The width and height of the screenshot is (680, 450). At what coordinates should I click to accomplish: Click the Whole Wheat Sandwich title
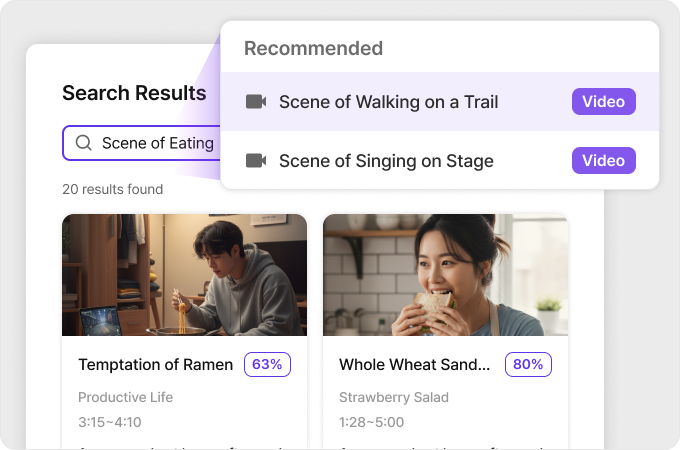[415, 365]
